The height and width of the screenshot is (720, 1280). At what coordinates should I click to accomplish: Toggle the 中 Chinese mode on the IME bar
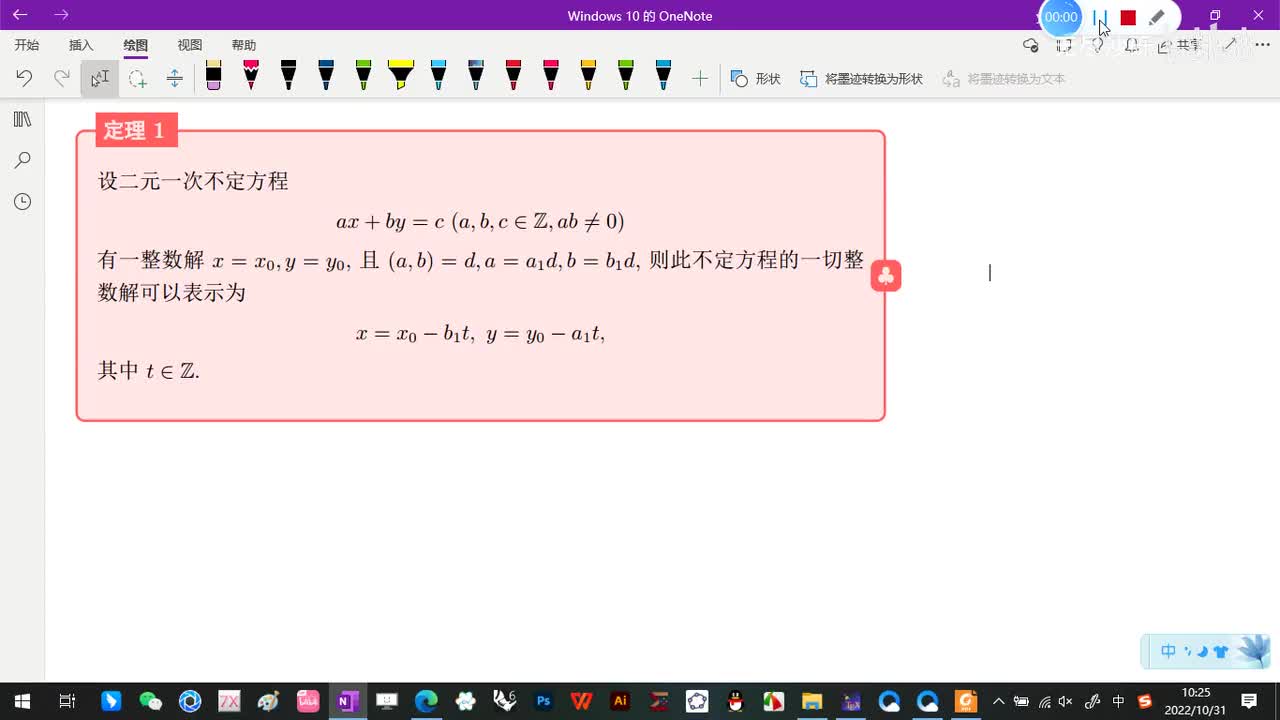click(1168, 651)
